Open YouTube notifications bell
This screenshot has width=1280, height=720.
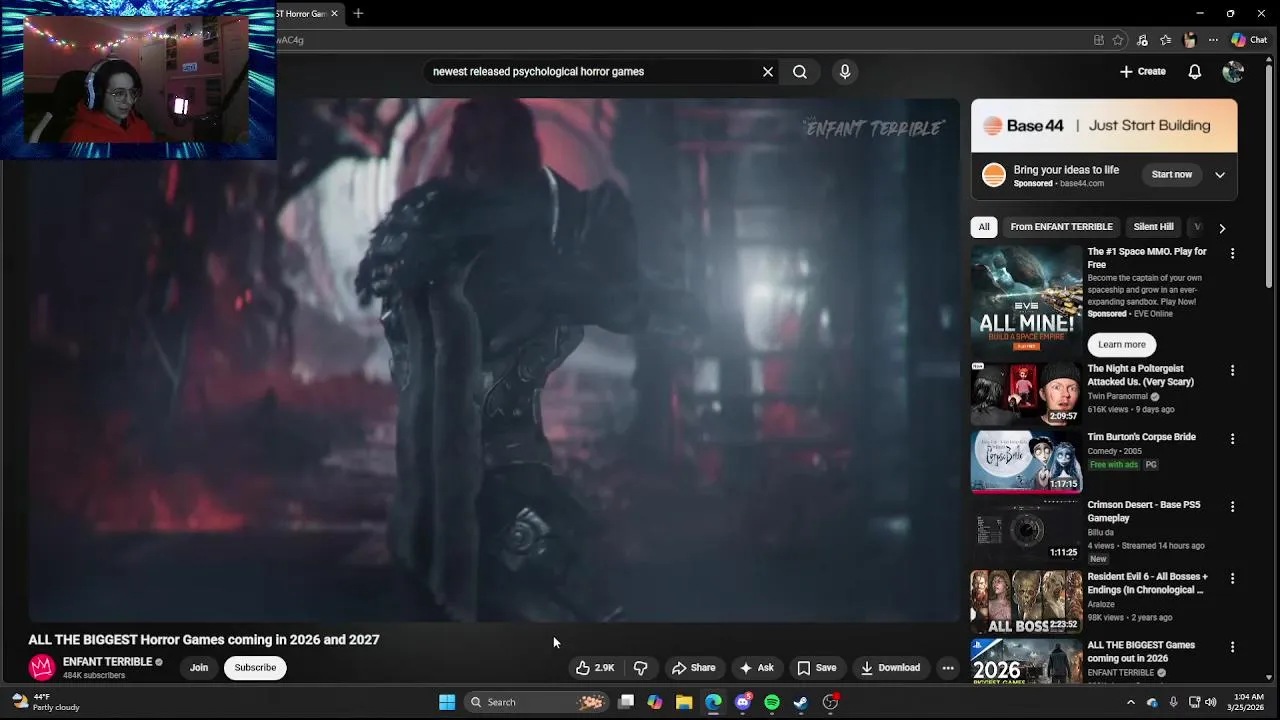[1194, 72]
